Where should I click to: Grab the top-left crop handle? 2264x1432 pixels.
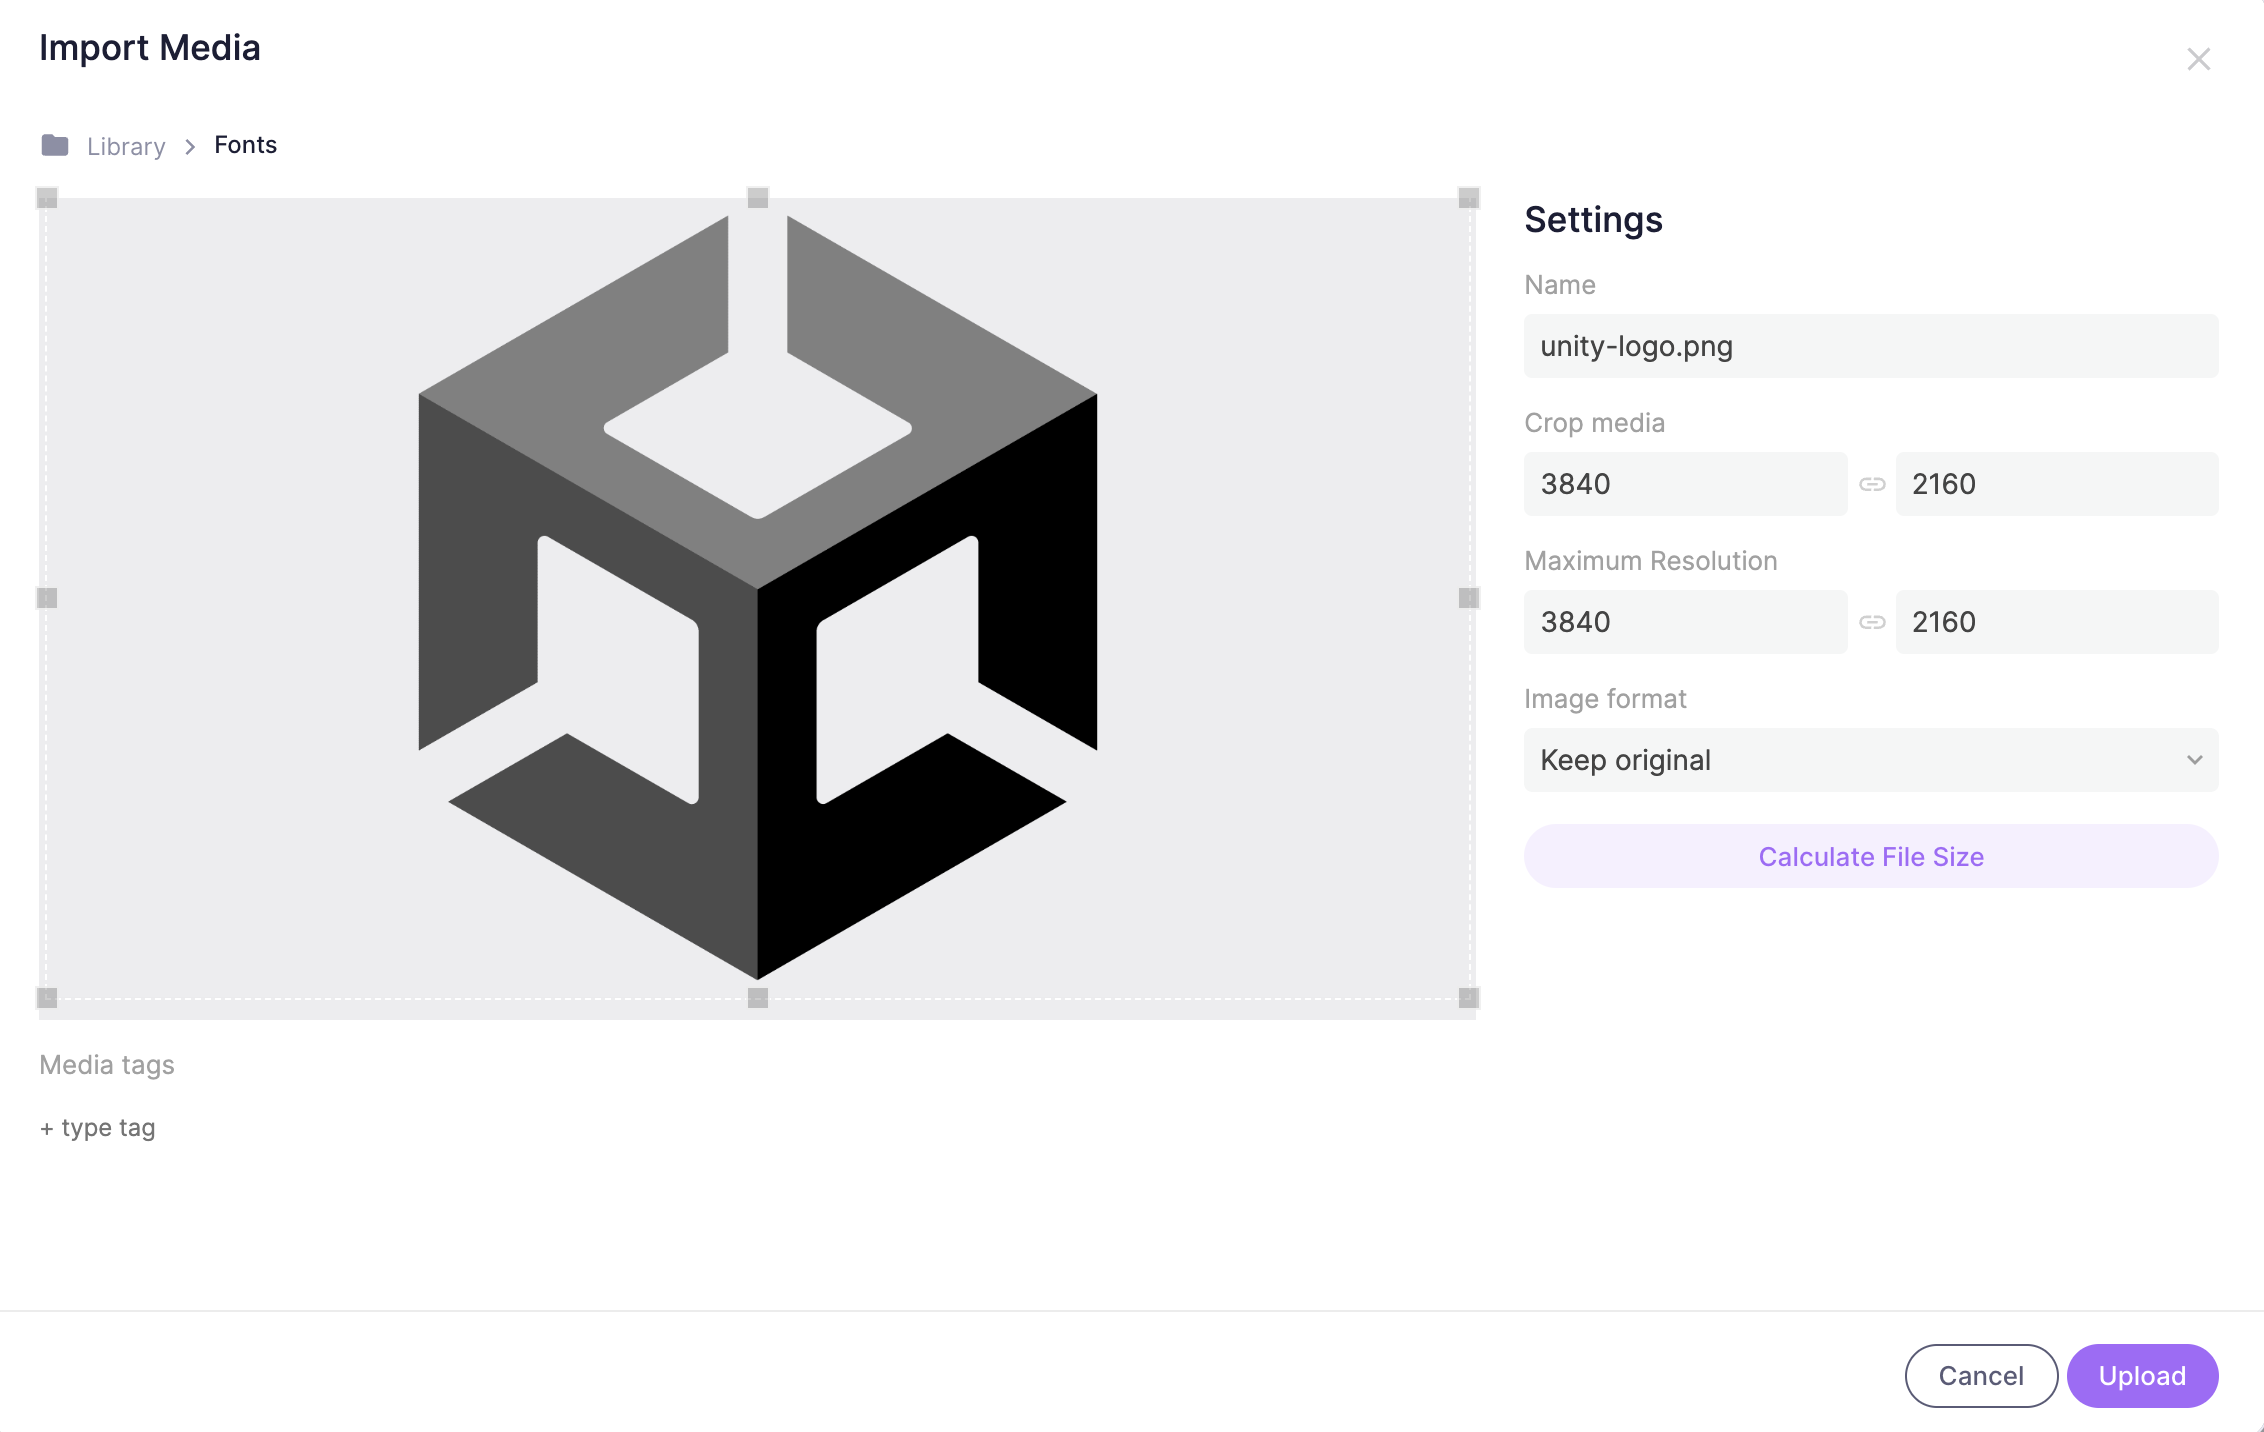point(47,198)
